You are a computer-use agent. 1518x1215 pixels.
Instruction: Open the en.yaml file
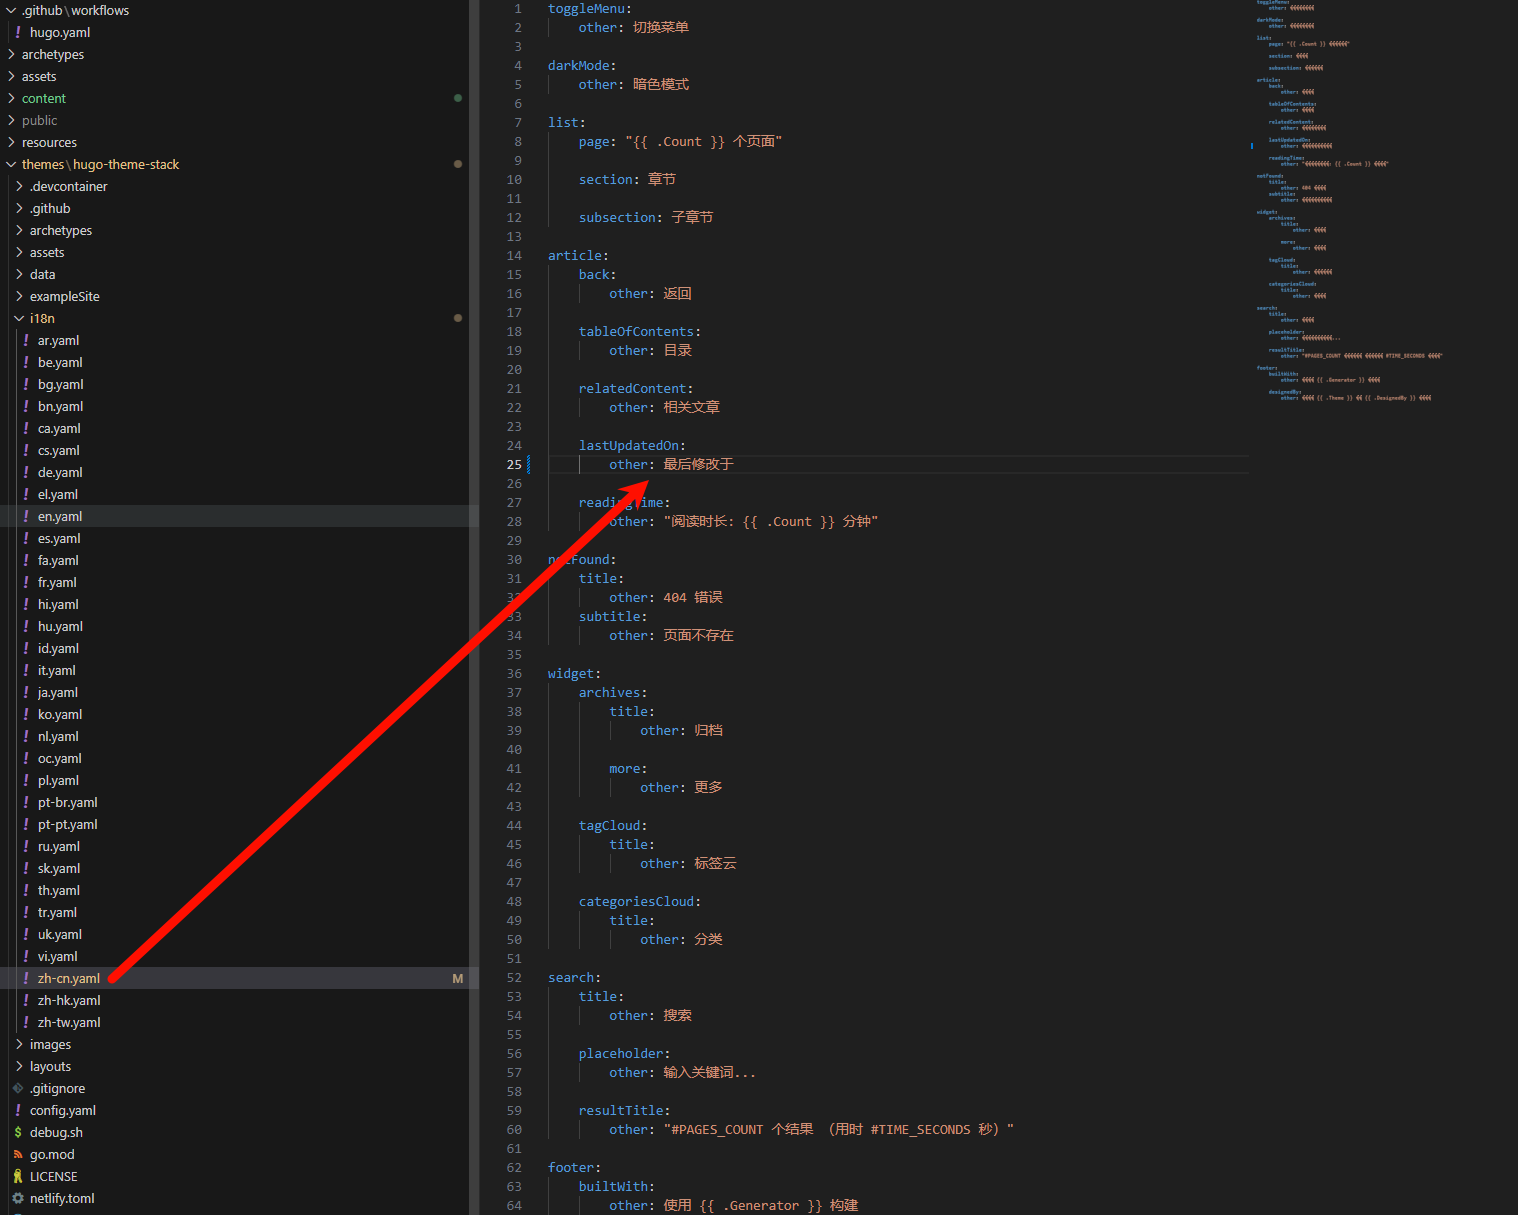tap(60, 516)
